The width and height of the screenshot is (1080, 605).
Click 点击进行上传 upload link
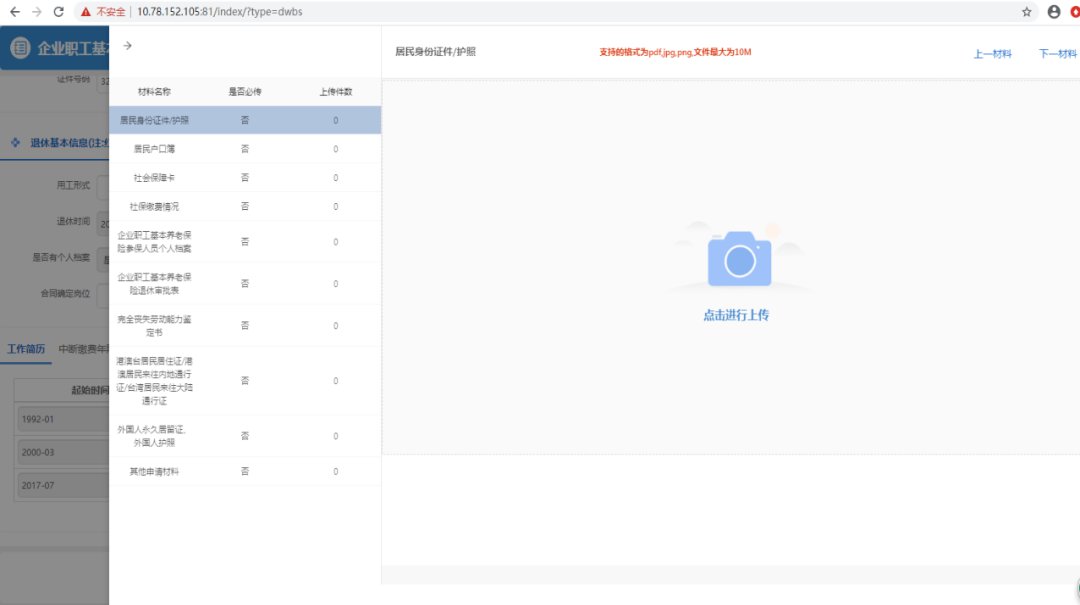(736, 315)
